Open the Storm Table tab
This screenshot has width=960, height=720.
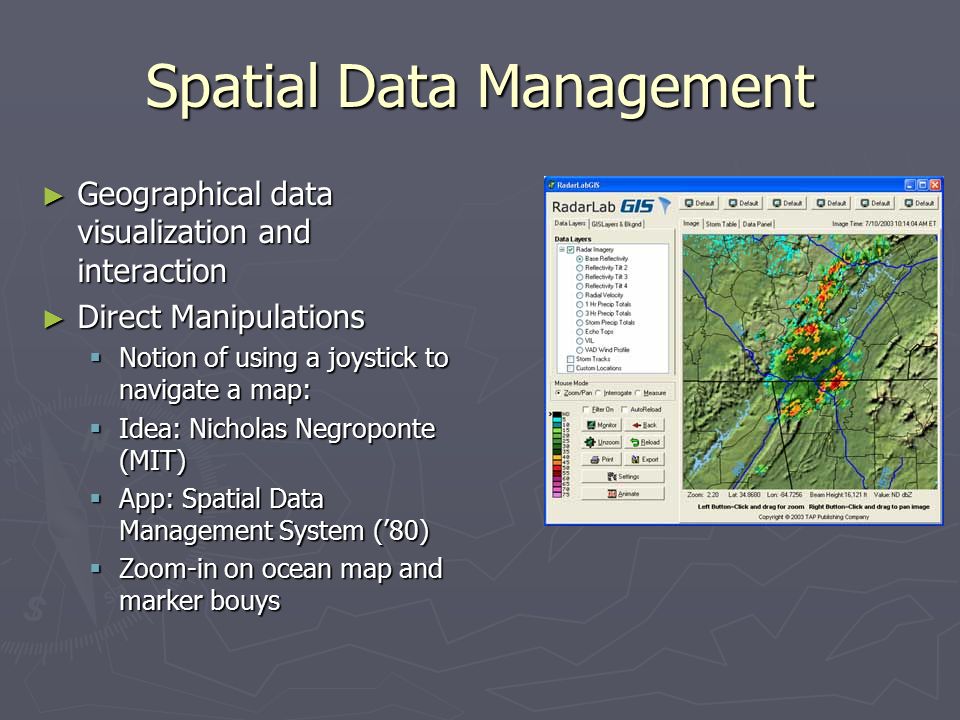click(x=721, y=224)
